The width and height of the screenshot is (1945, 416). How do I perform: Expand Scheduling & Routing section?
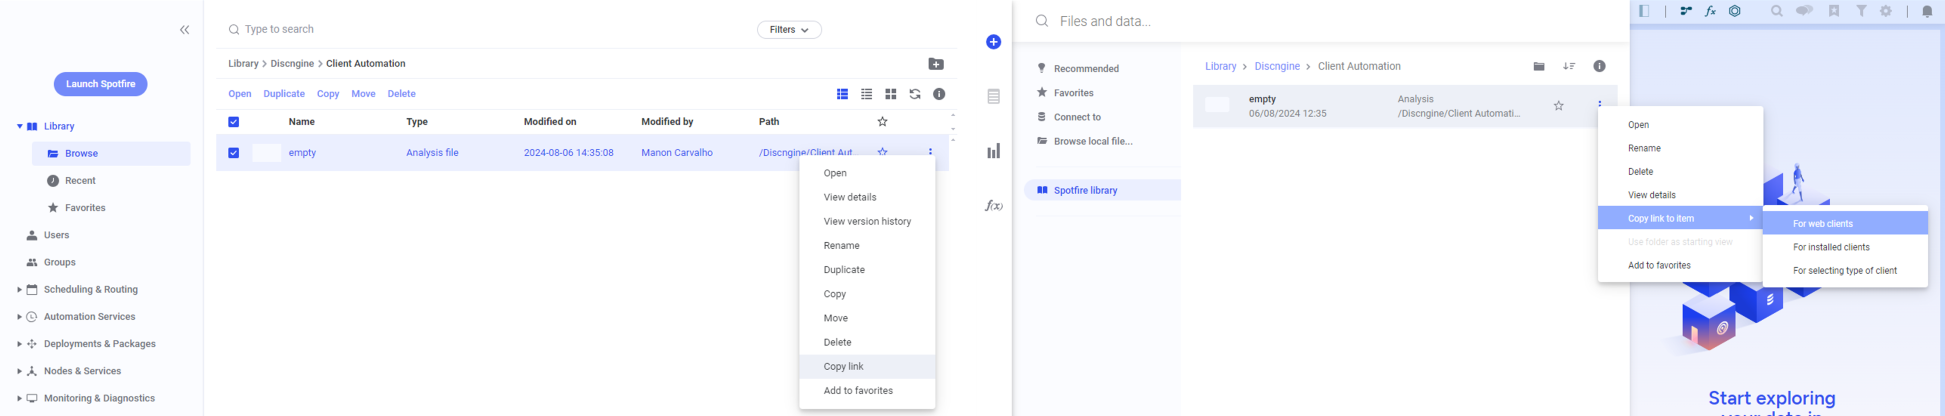[x=19, y=290]
